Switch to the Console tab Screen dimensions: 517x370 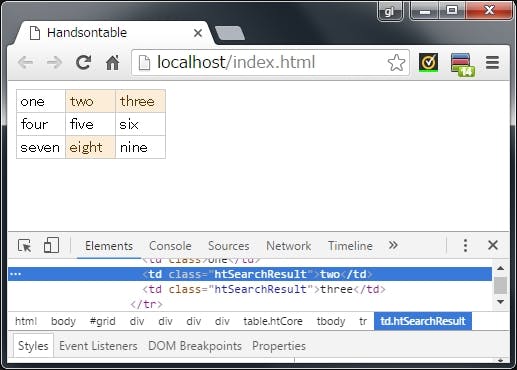click(x=170, y=246)
